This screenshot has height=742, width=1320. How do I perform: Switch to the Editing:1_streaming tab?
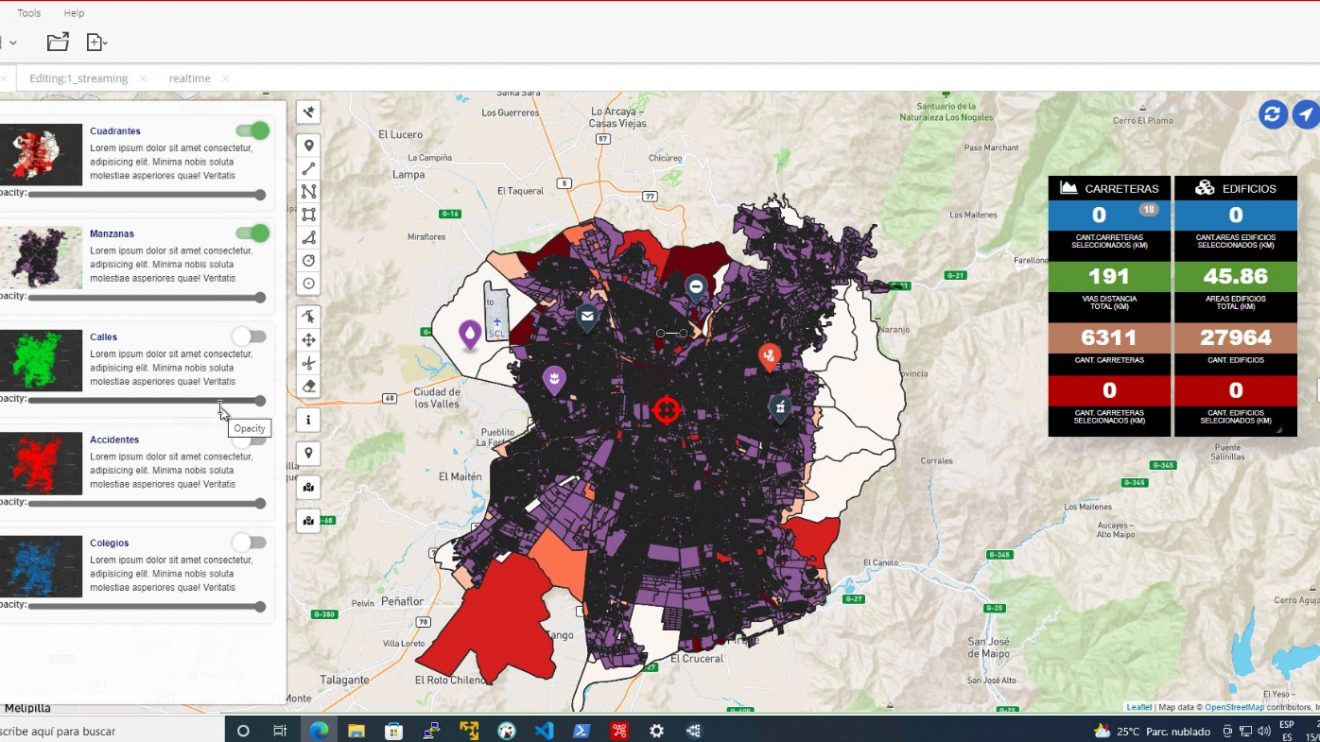(x=79, y=78)
